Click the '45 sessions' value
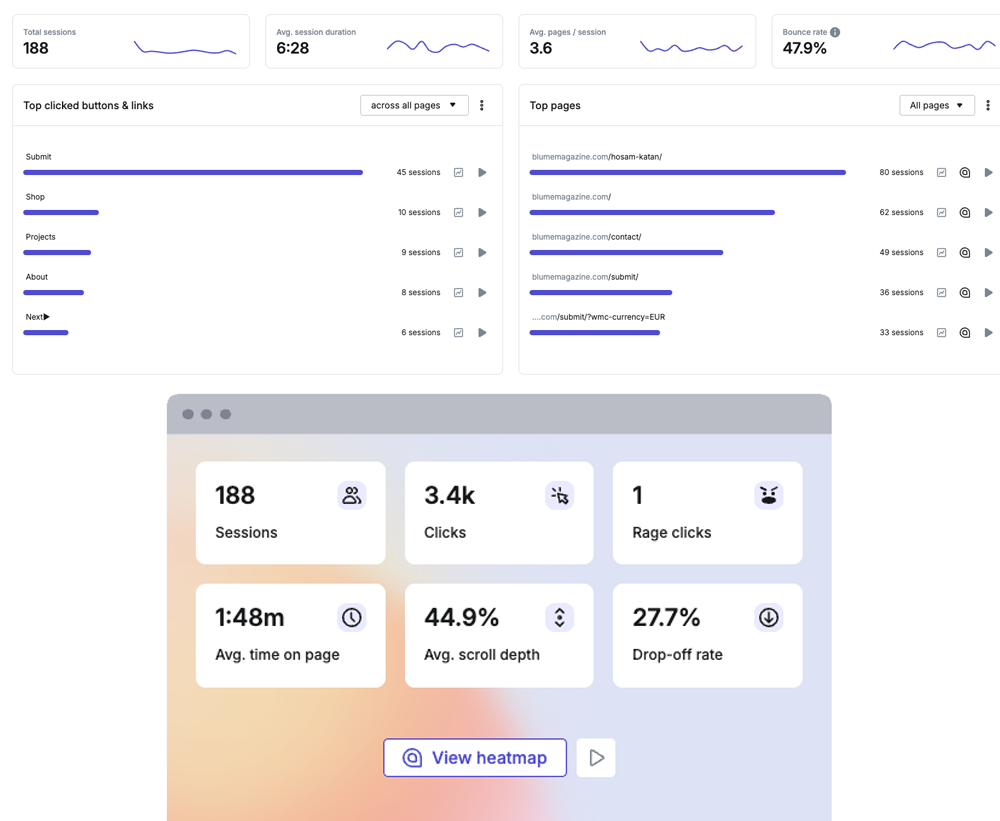Screen dimensions: 1000x821 coord(418,172)
